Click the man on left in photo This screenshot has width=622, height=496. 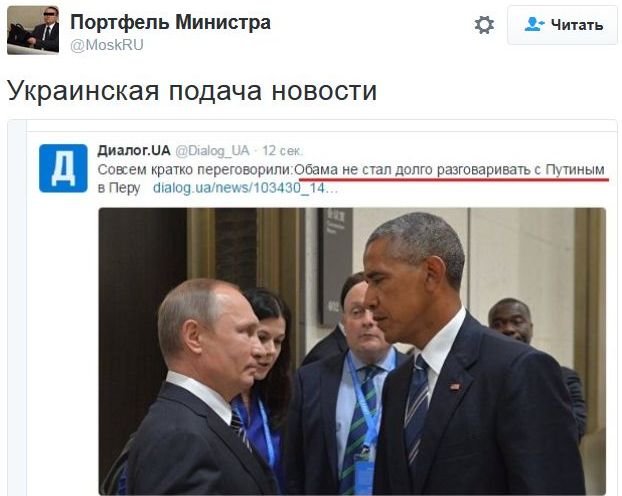click(198, 389)
